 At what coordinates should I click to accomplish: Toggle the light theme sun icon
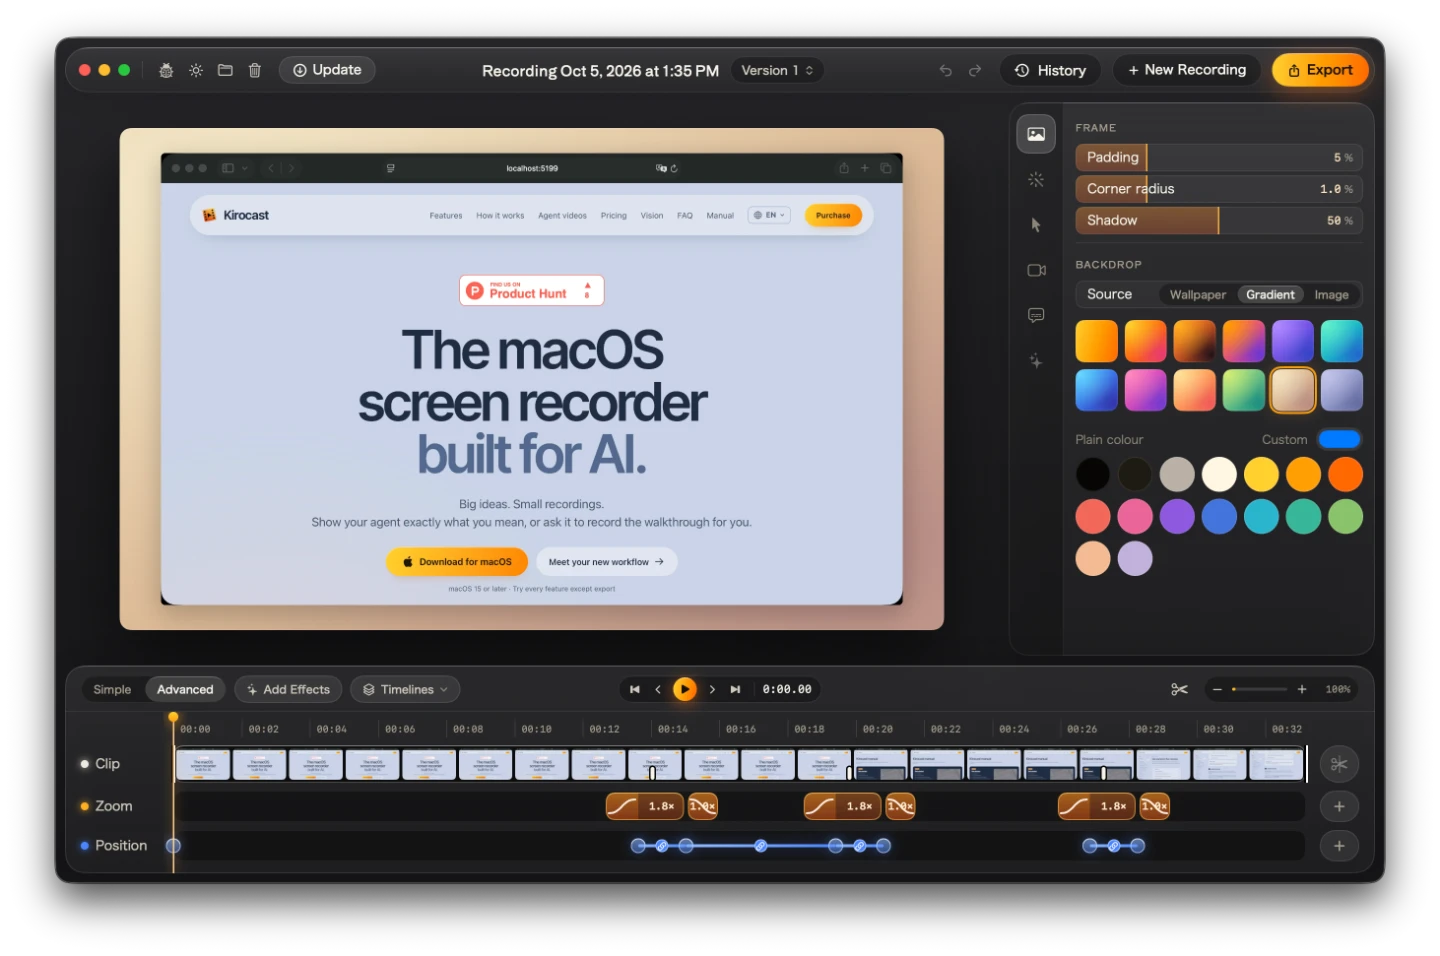click(x=196, y=70)
